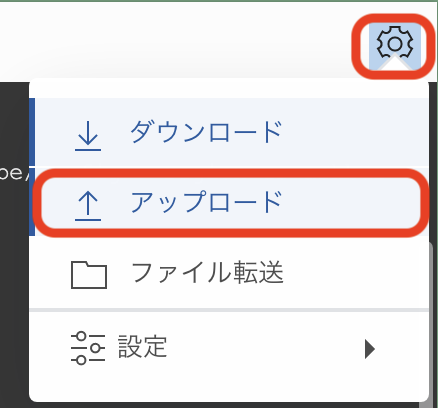438x408 pixels.
Task: Click blank strip above ダウンロード in dropdown
Action: pyautogui.click(x=229, y=89)
